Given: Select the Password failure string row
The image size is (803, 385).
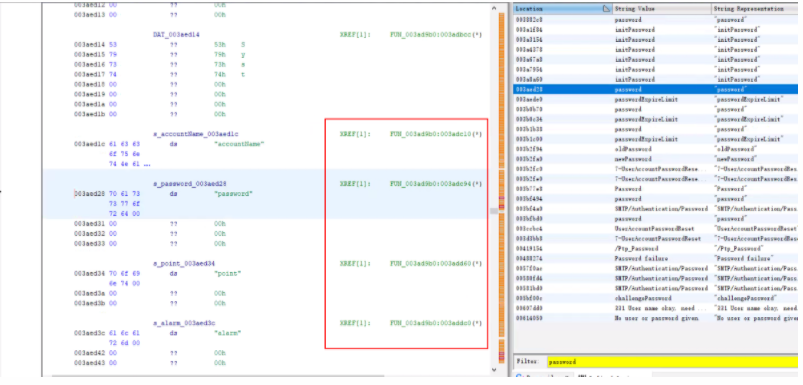Looking at the screenshot, I should point(656,259).
